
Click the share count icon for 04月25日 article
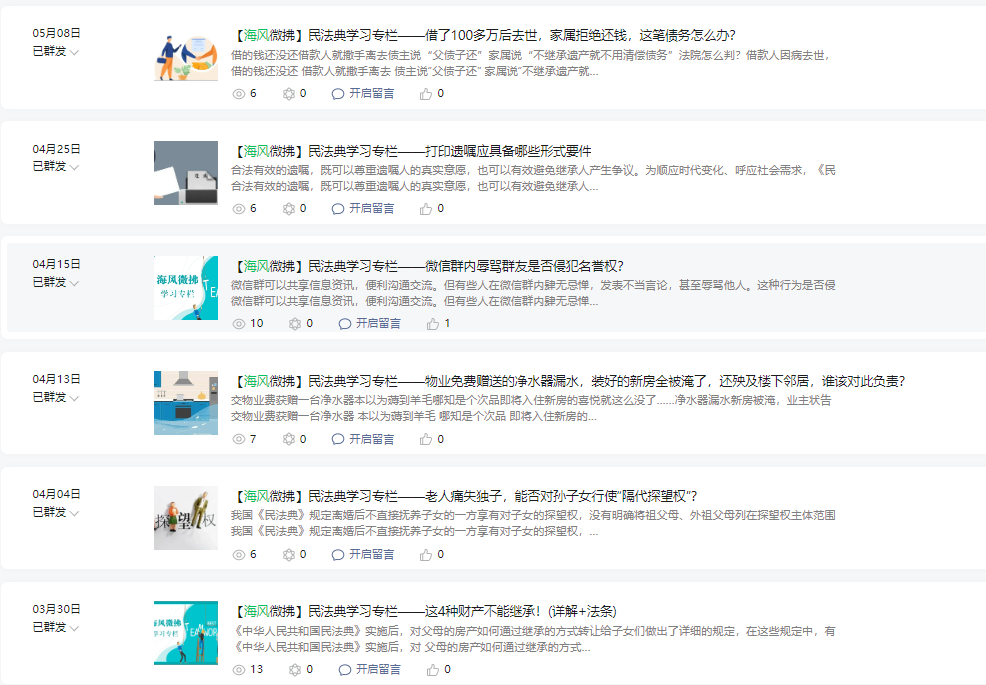[290, 209]
